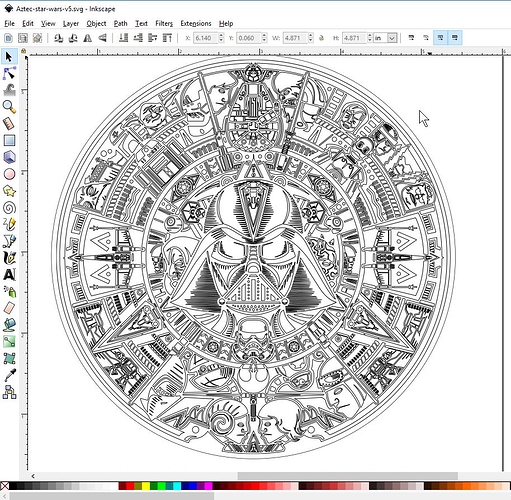511x500 pixels.
Task: Select the Ellipse circle tool
Action: [x=9, y=174]
